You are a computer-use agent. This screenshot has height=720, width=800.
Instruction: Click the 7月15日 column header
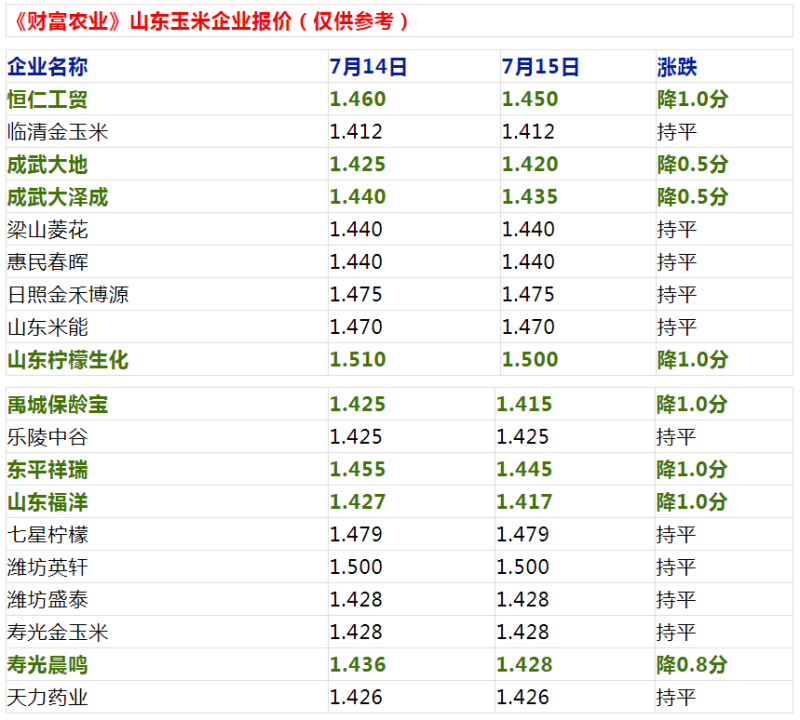coord(541,67)
